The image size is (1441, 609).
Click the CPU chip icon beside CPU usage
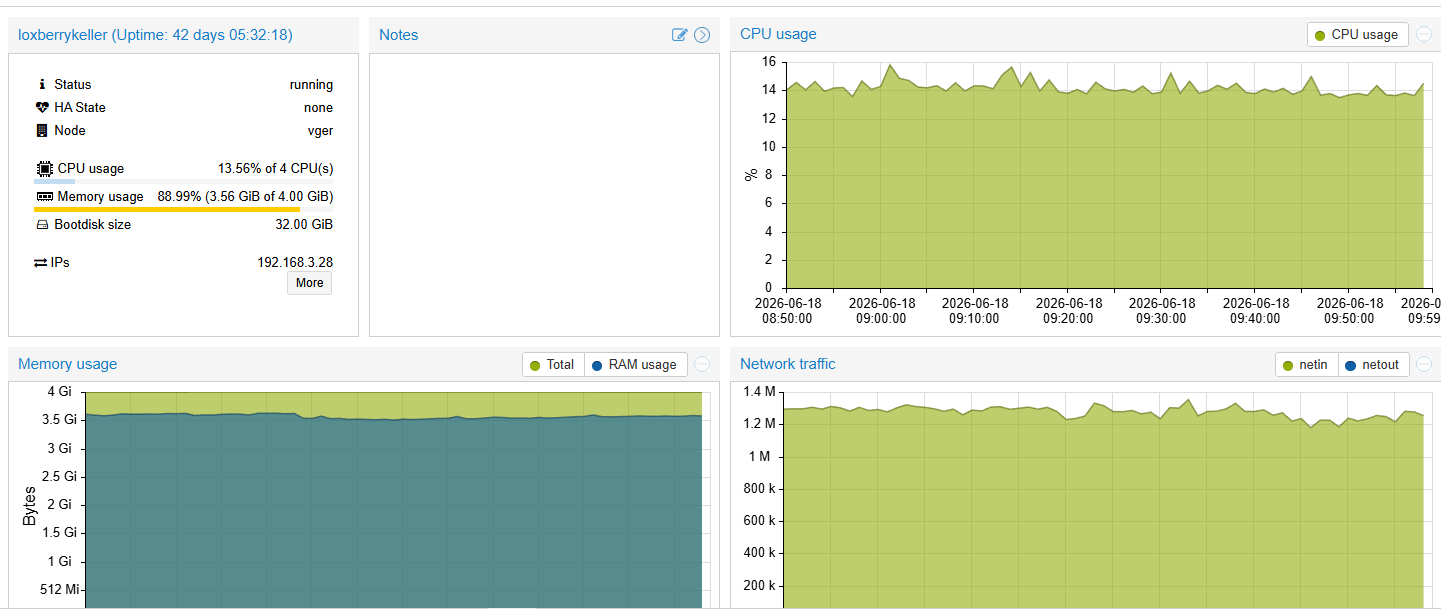pos(44,169)
